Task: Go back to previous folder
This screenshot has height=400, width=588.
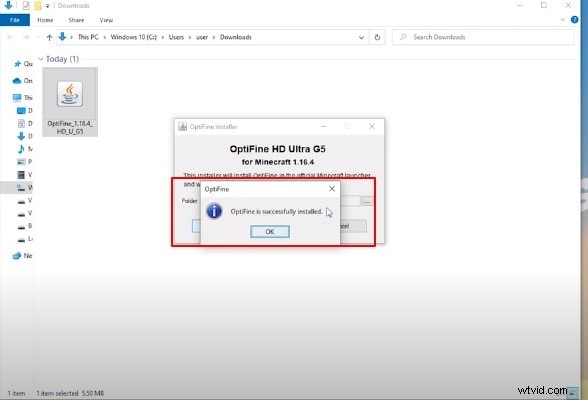Action: 10,37
